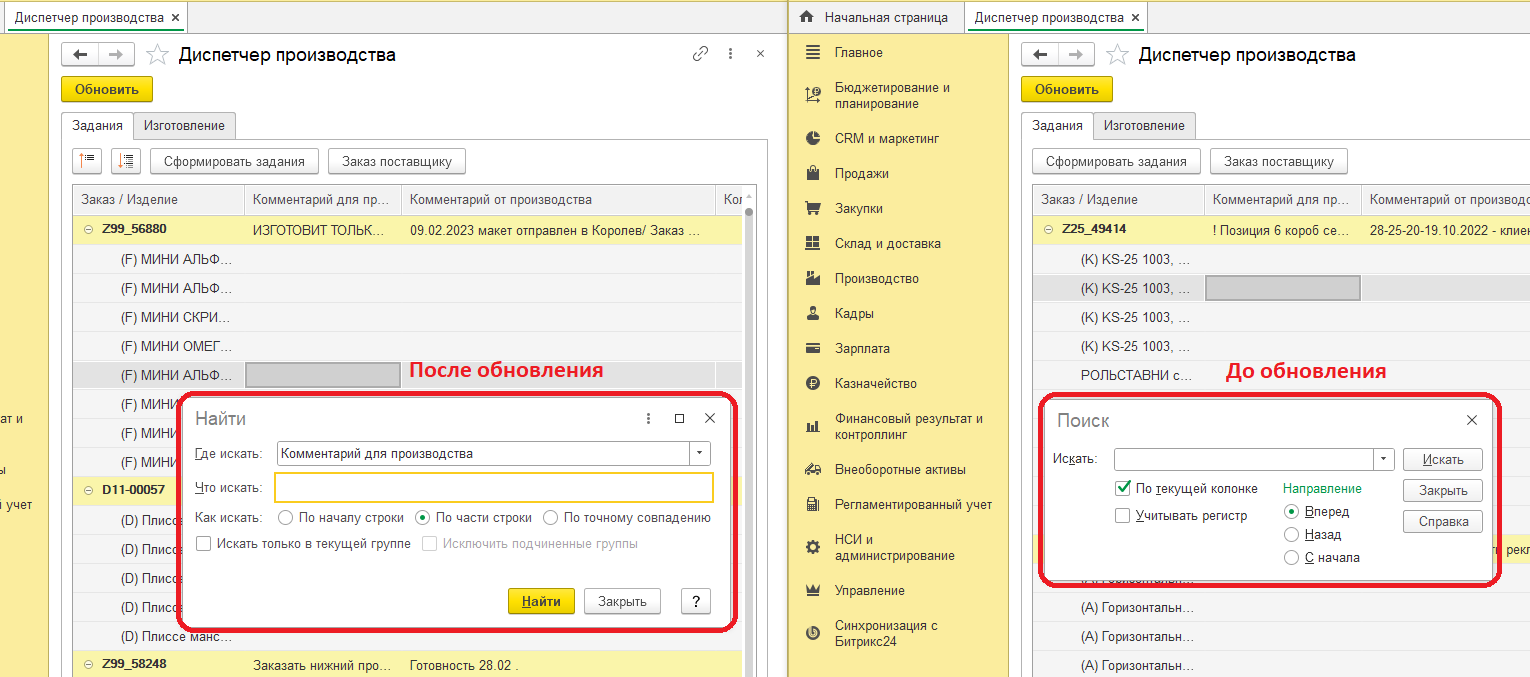Select 'По началу строки' radio option
The image size is (1530, 677).
coord(285,518)
